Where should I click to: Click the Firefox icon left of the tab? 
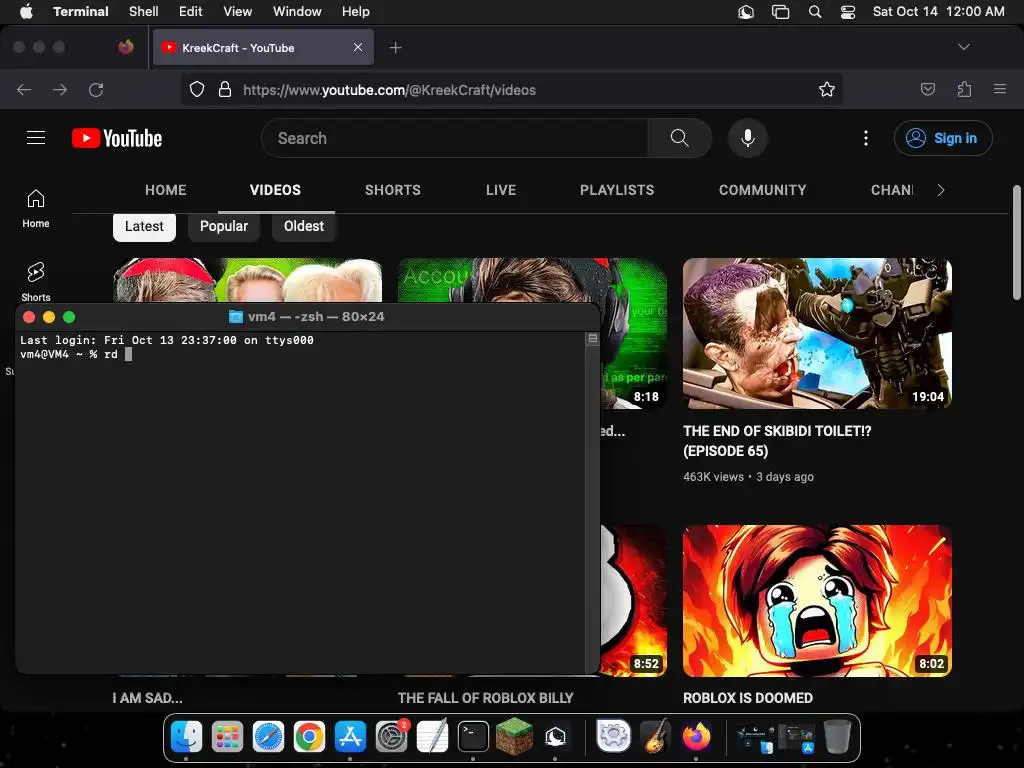tap(126, 47)
